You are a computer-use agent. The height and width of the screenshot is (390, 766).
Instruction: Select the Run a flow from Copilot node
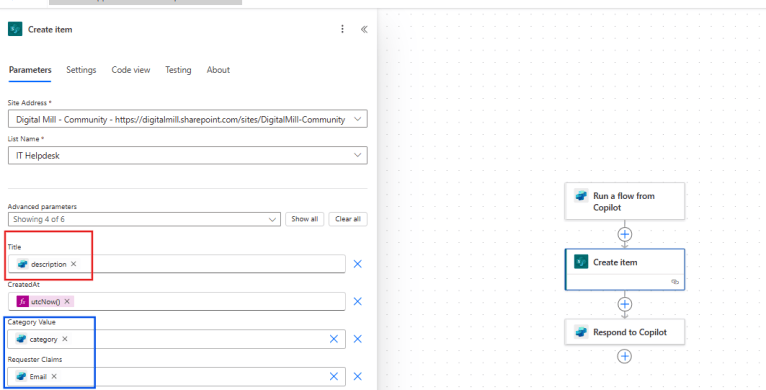[625, 201]
